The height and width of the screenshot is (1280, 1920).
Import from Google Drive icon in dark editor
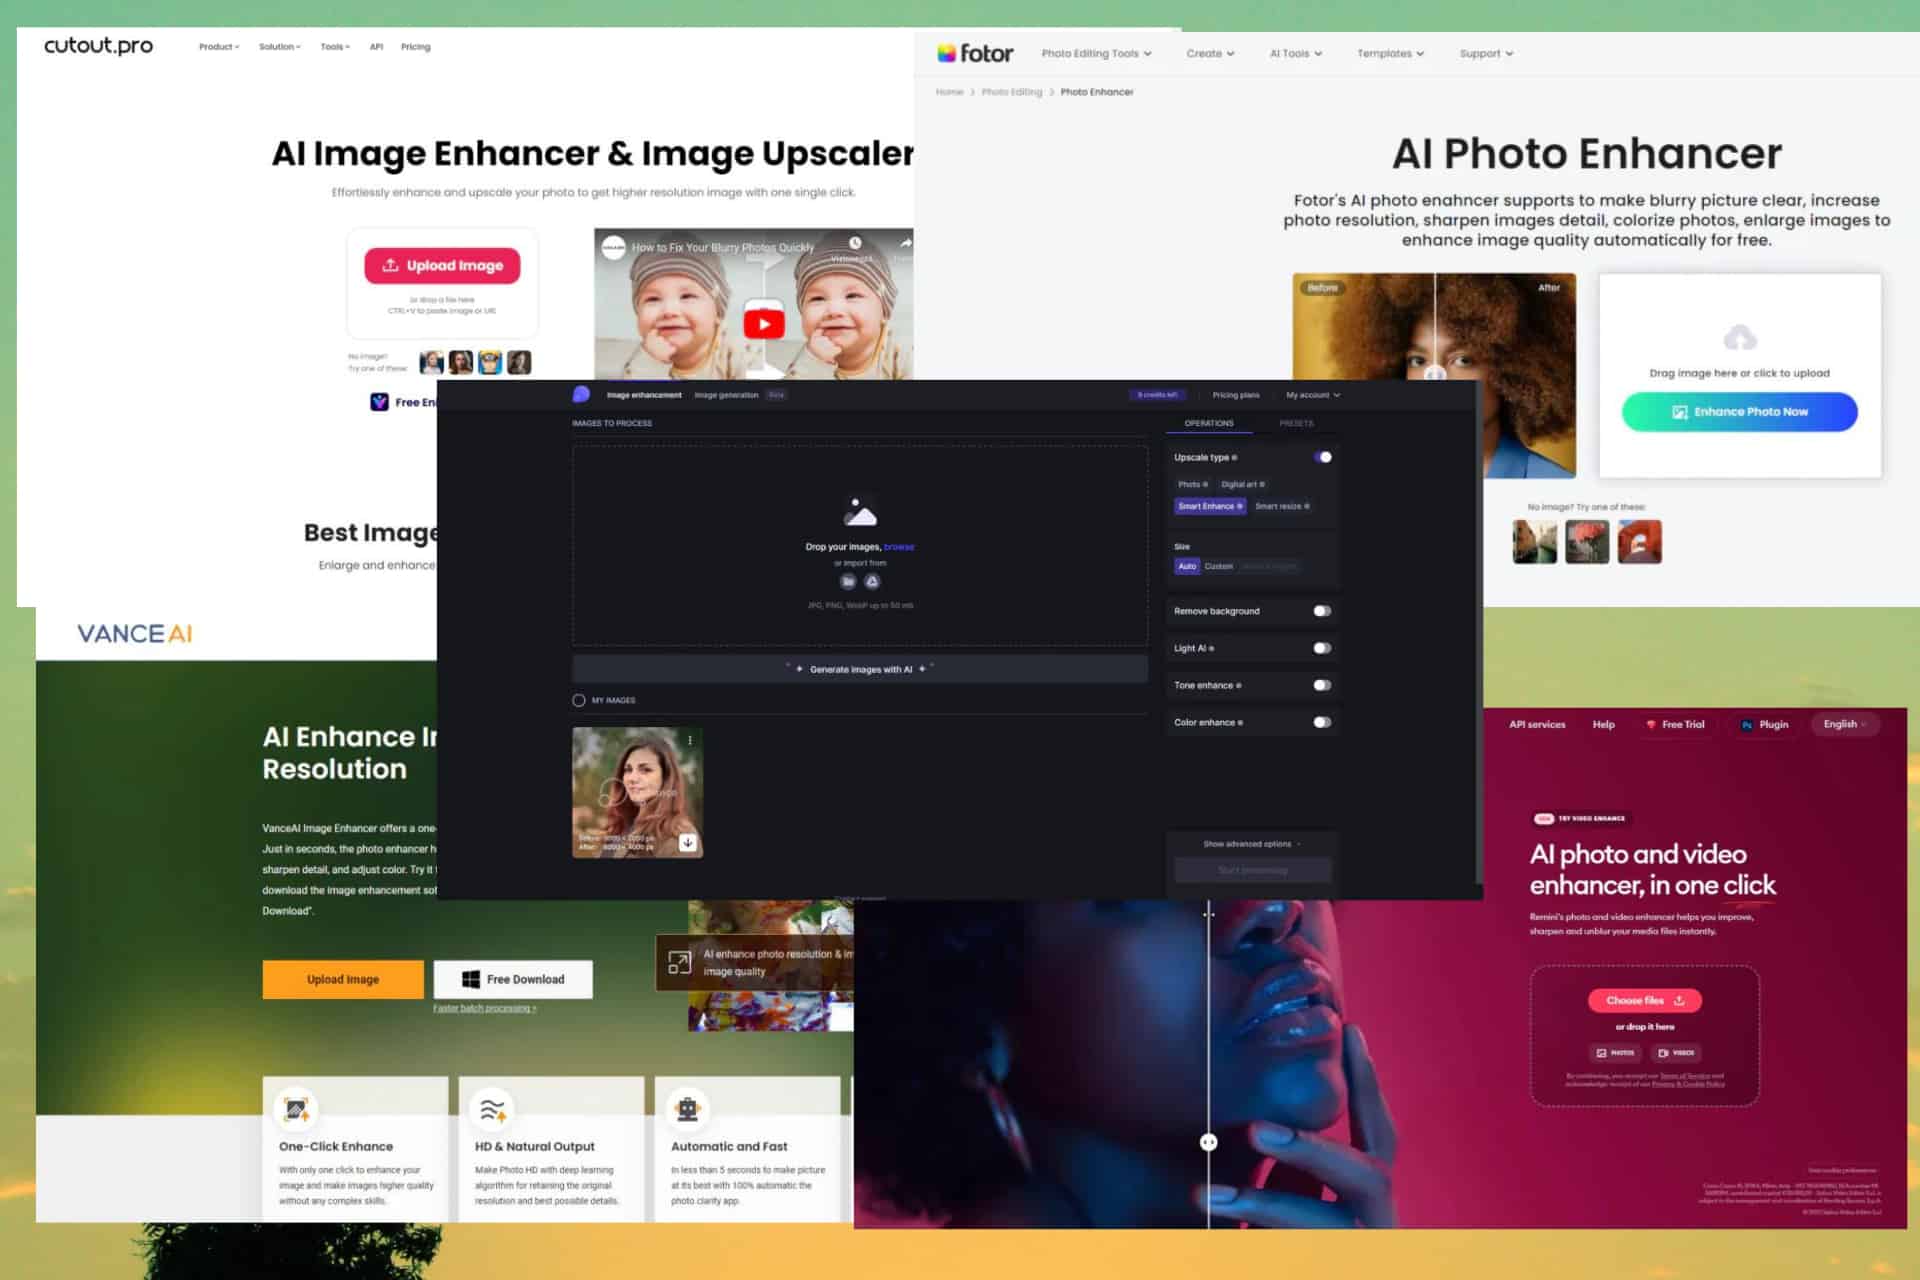(872, 581)
